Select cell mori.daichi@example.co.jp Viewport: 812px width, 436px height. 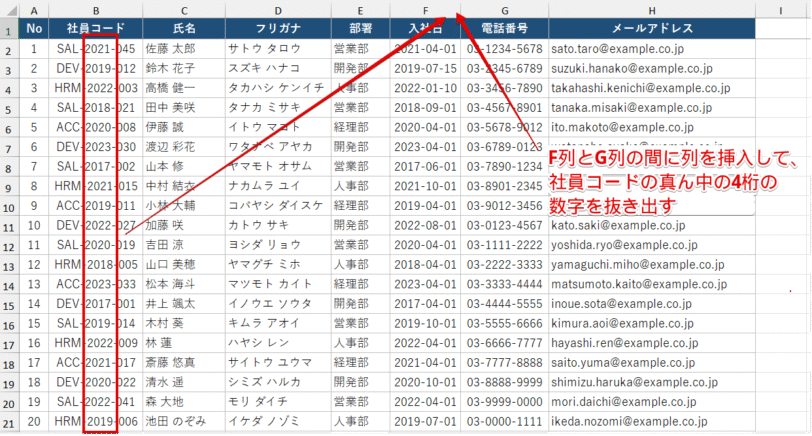coord(651,402)
